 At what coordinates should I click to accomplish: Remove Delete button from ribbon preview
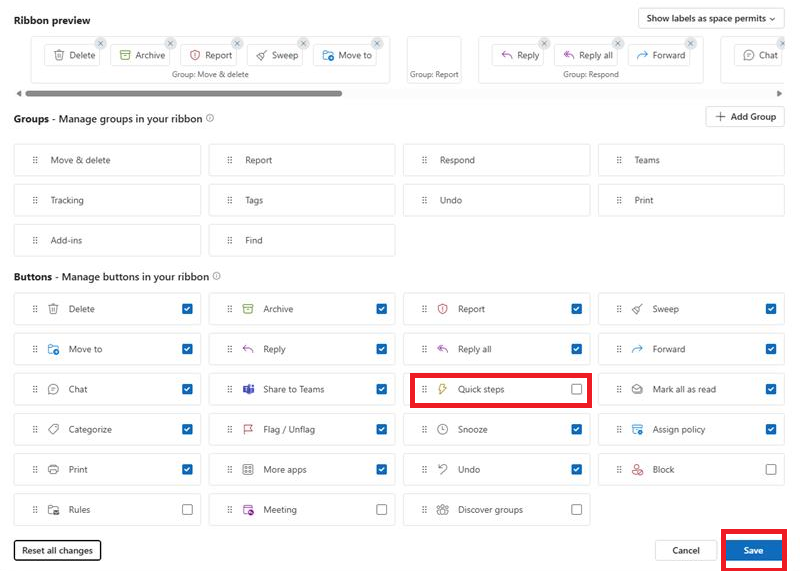pyautogui.click(x=101, y=43)
